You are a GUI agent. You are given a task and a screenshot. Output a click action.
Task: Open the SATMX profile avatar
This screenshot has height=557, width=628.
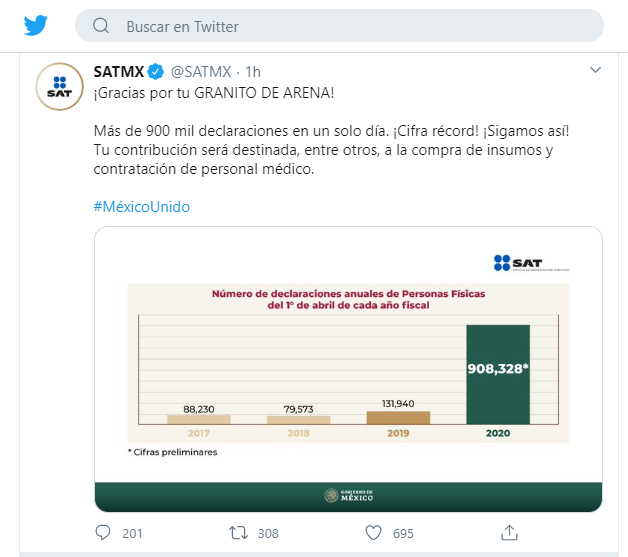[60, 86]
